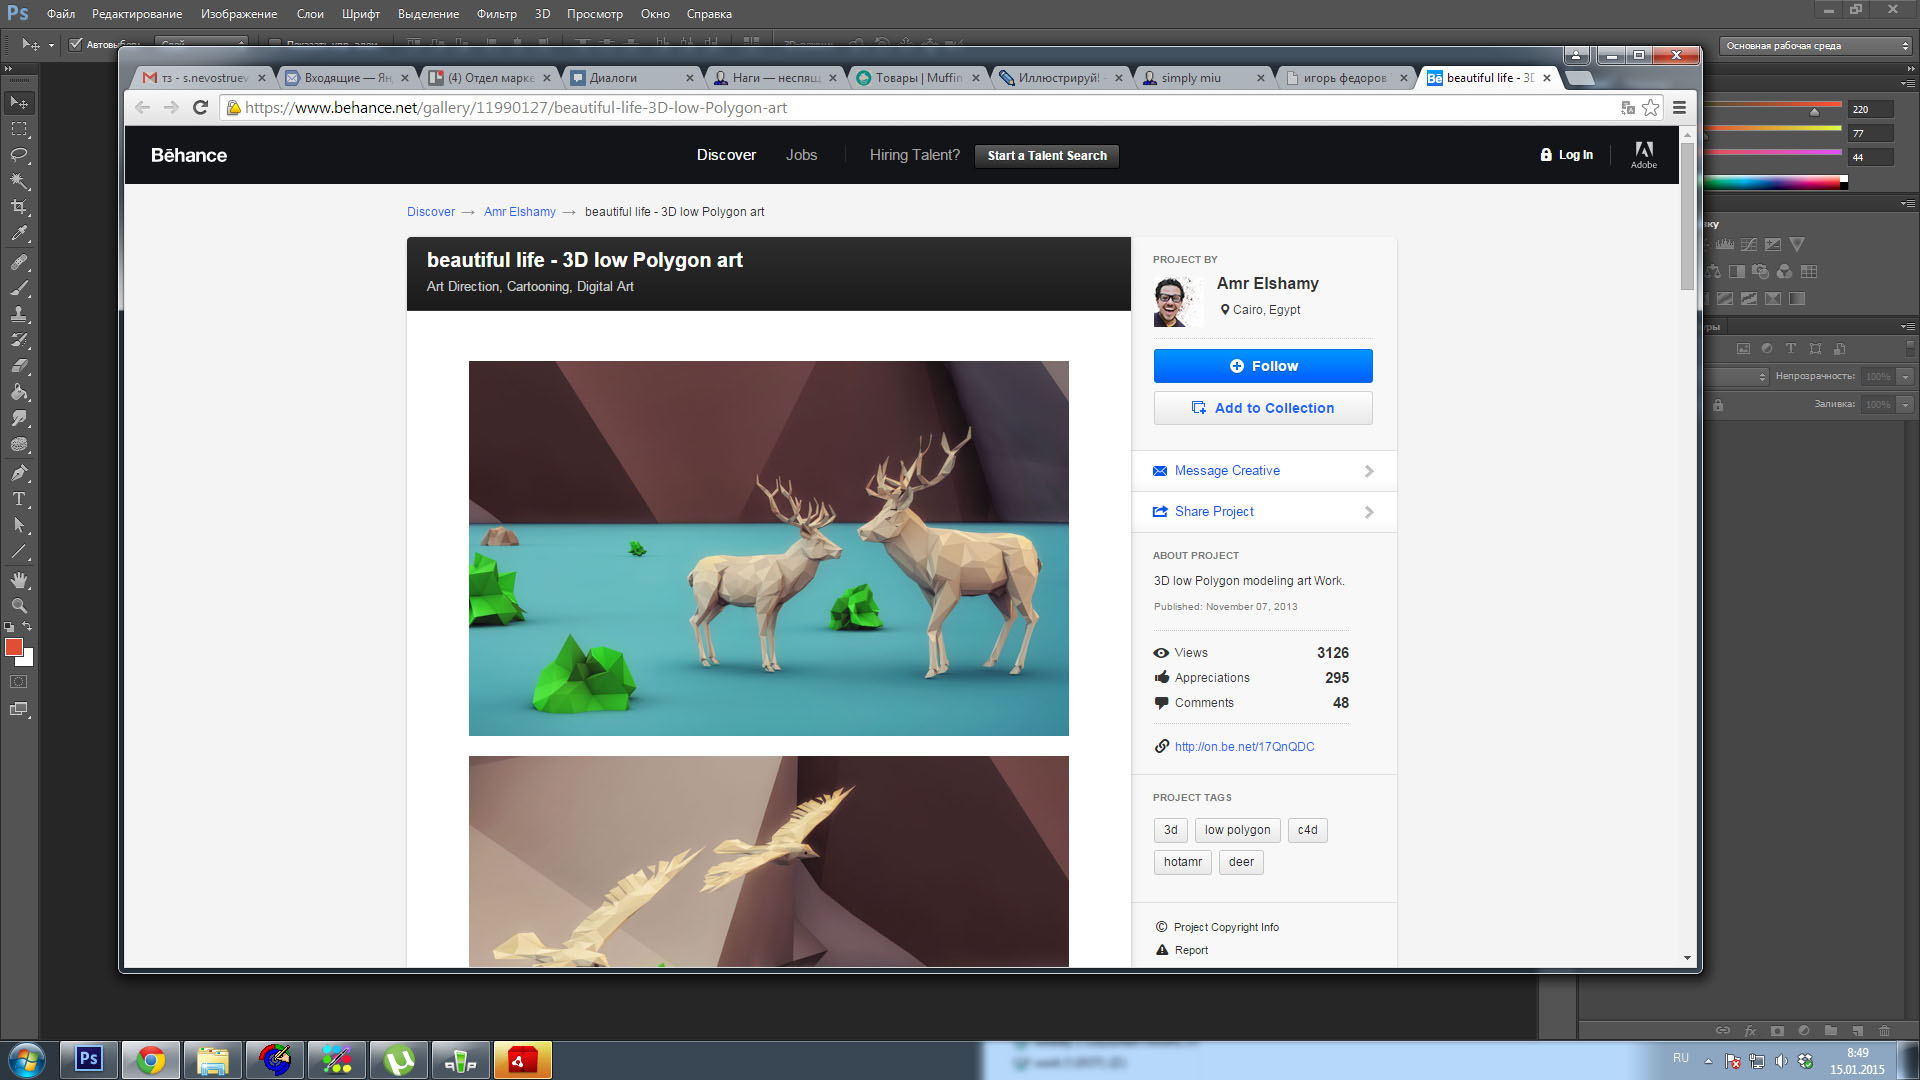Click the translate page icon in address bar
Image resolution: width=1920 pixels, height=1080 pixels.
tap(1628, 107)
